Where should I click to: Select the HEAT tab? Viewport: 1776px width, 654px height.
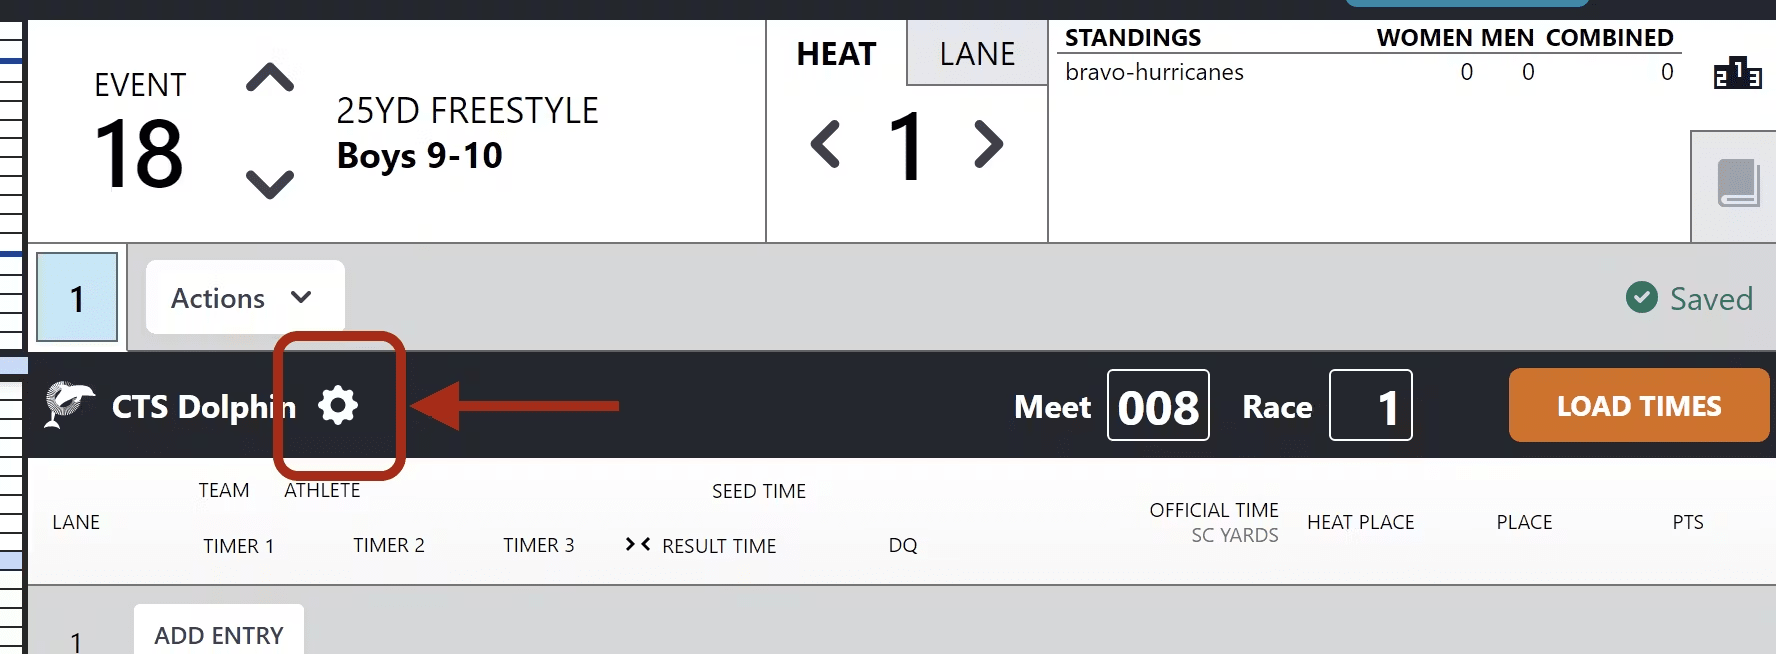tap(836, 53)
